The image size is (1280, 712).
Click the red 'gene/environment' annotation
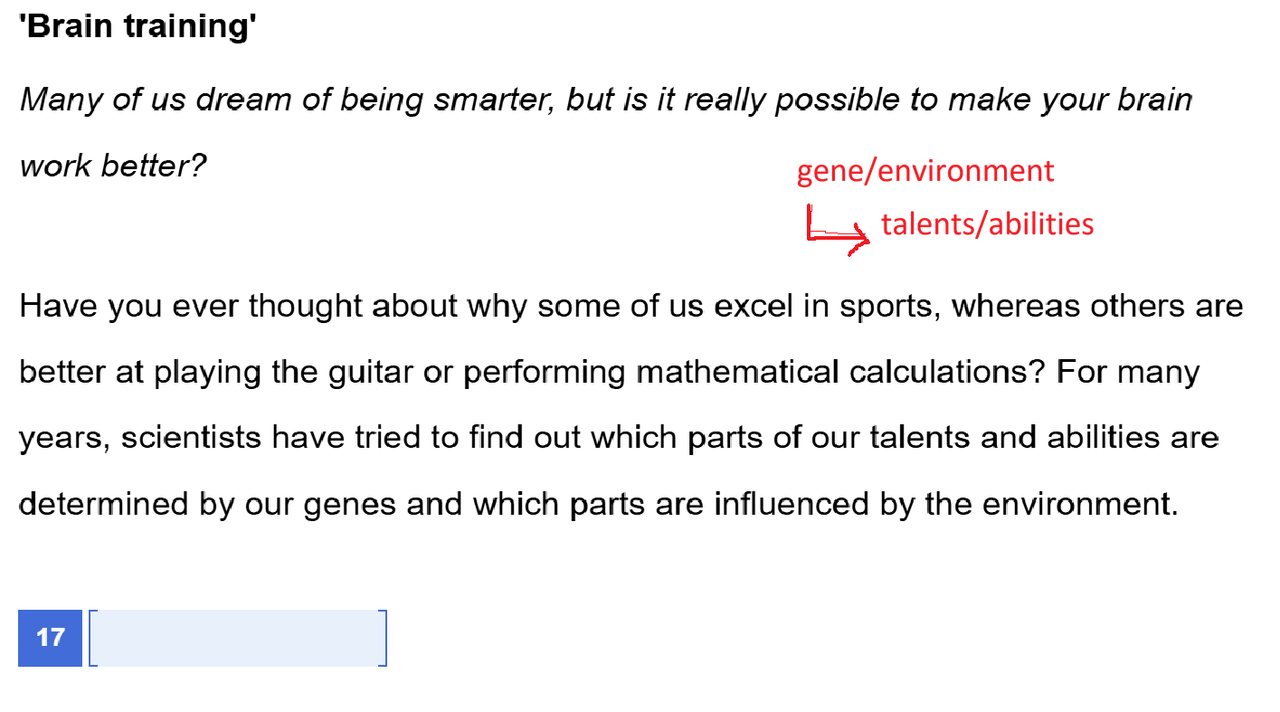coord(925,171)
